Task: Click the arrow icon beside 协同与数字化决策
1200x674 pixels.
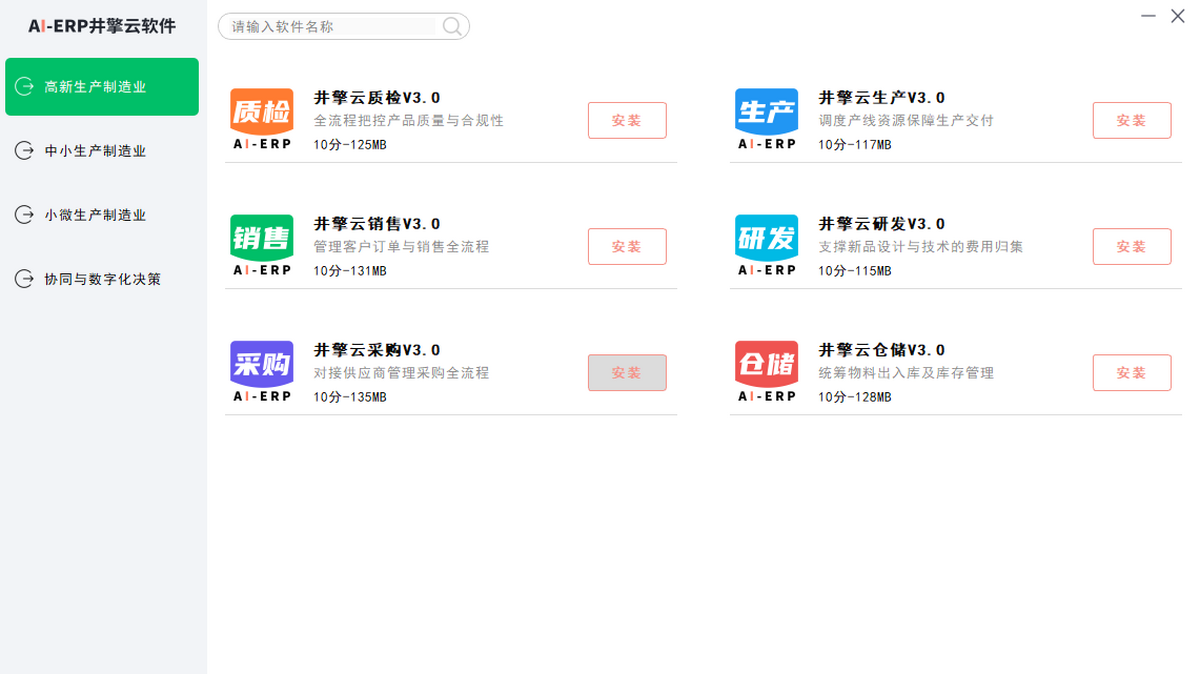Action: click(24, 279)
